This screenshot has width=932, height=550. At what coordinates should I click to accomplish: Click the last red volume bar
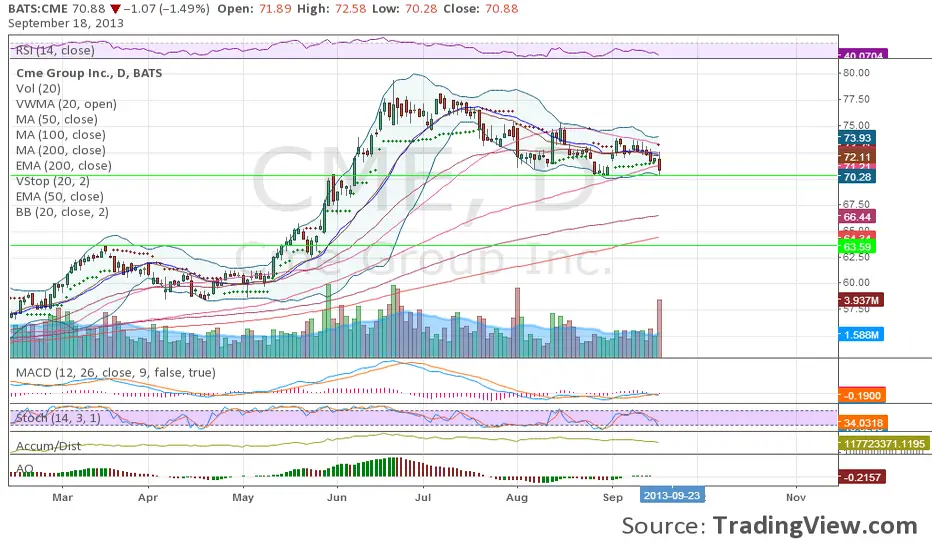659,328
